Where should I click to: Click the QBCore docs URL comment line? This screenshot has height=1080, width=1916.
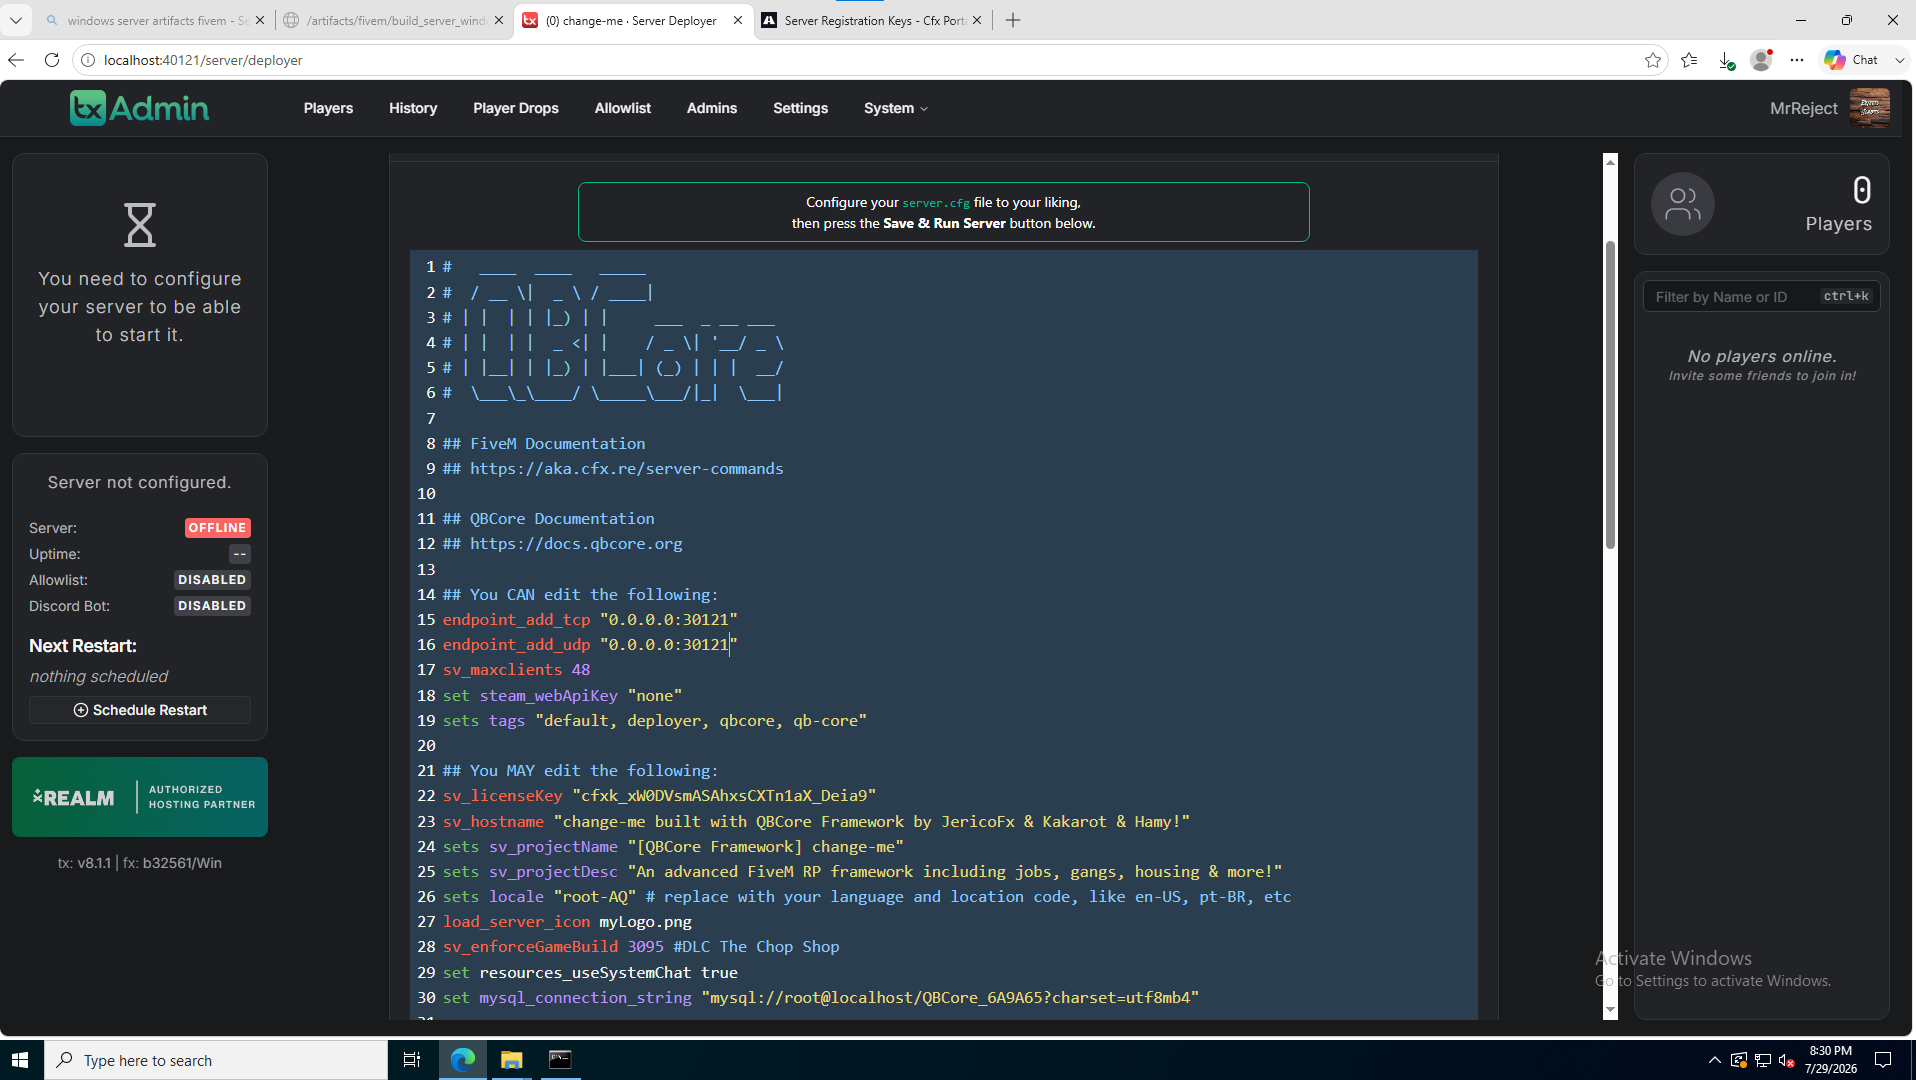tap(562, 544)
